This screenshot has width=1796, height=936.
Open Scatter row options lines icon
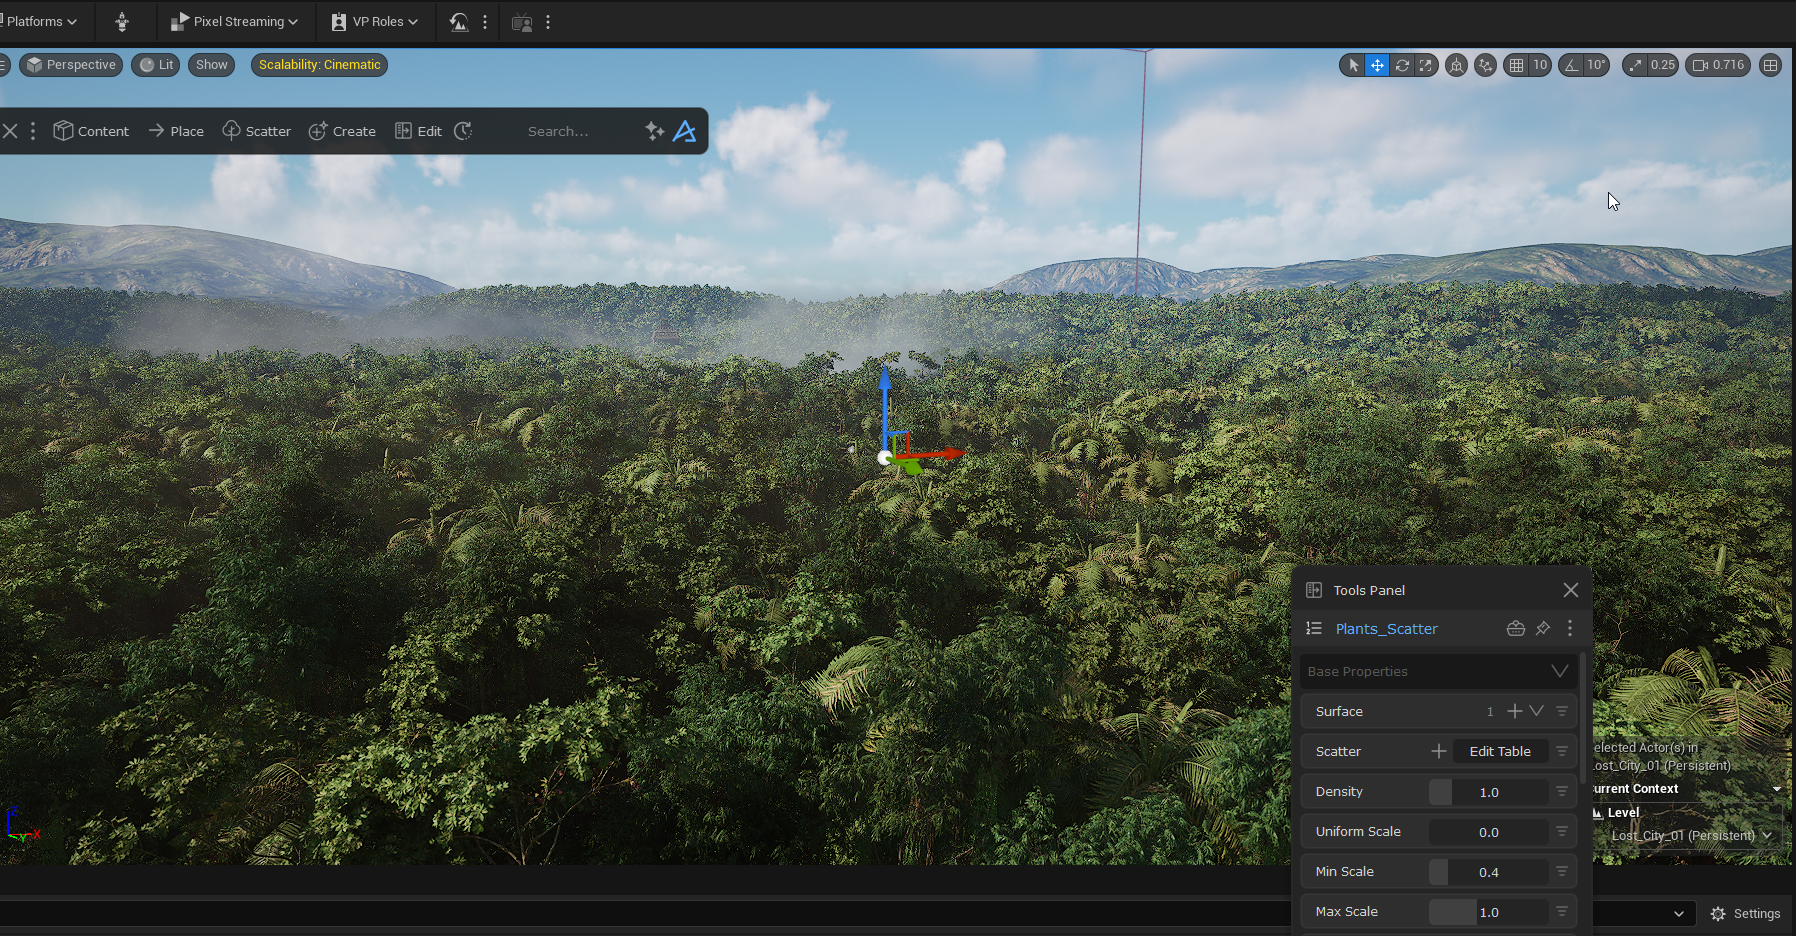click(x=1562, y=751)
